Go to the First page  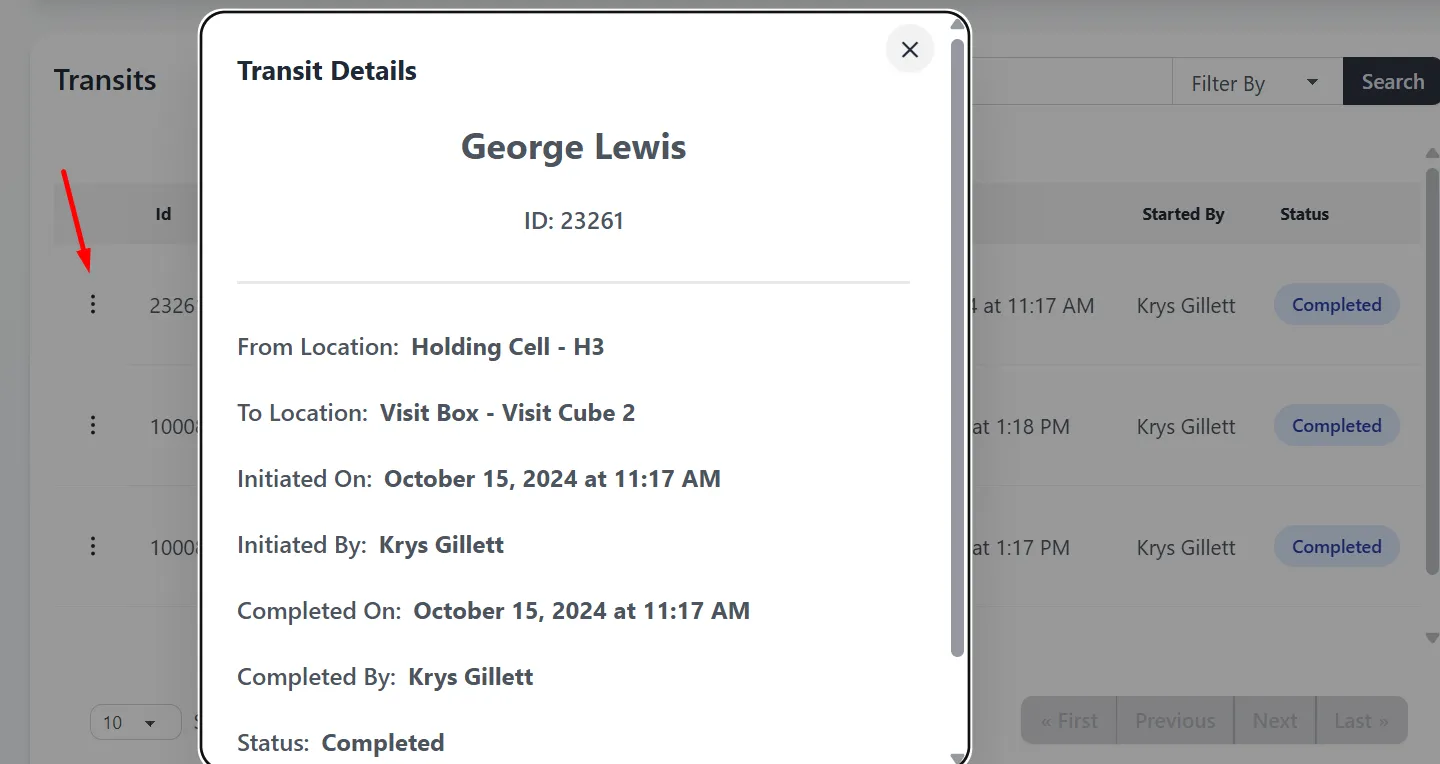click(1068, 721)
